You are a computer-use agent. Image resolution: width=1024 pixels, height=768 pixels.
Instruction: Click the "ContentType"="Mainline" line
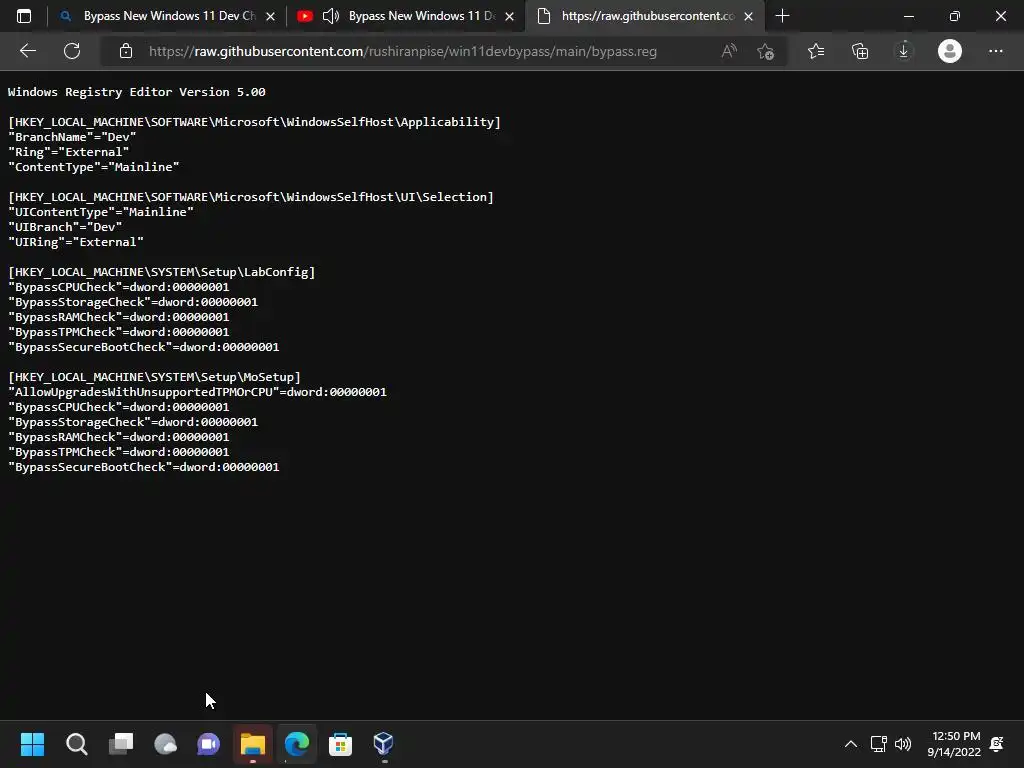click(93, 167)
